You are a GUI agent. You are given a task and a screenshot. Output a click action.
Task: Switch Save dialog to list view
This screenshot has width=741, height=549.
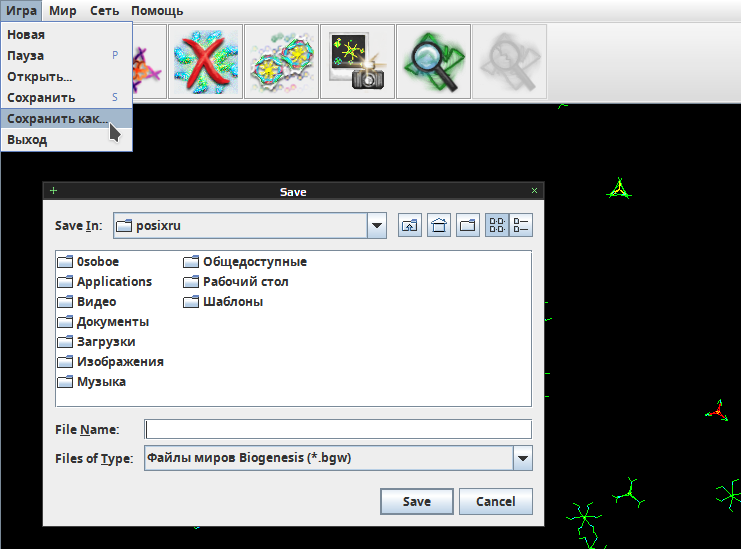tap(497, 225)
